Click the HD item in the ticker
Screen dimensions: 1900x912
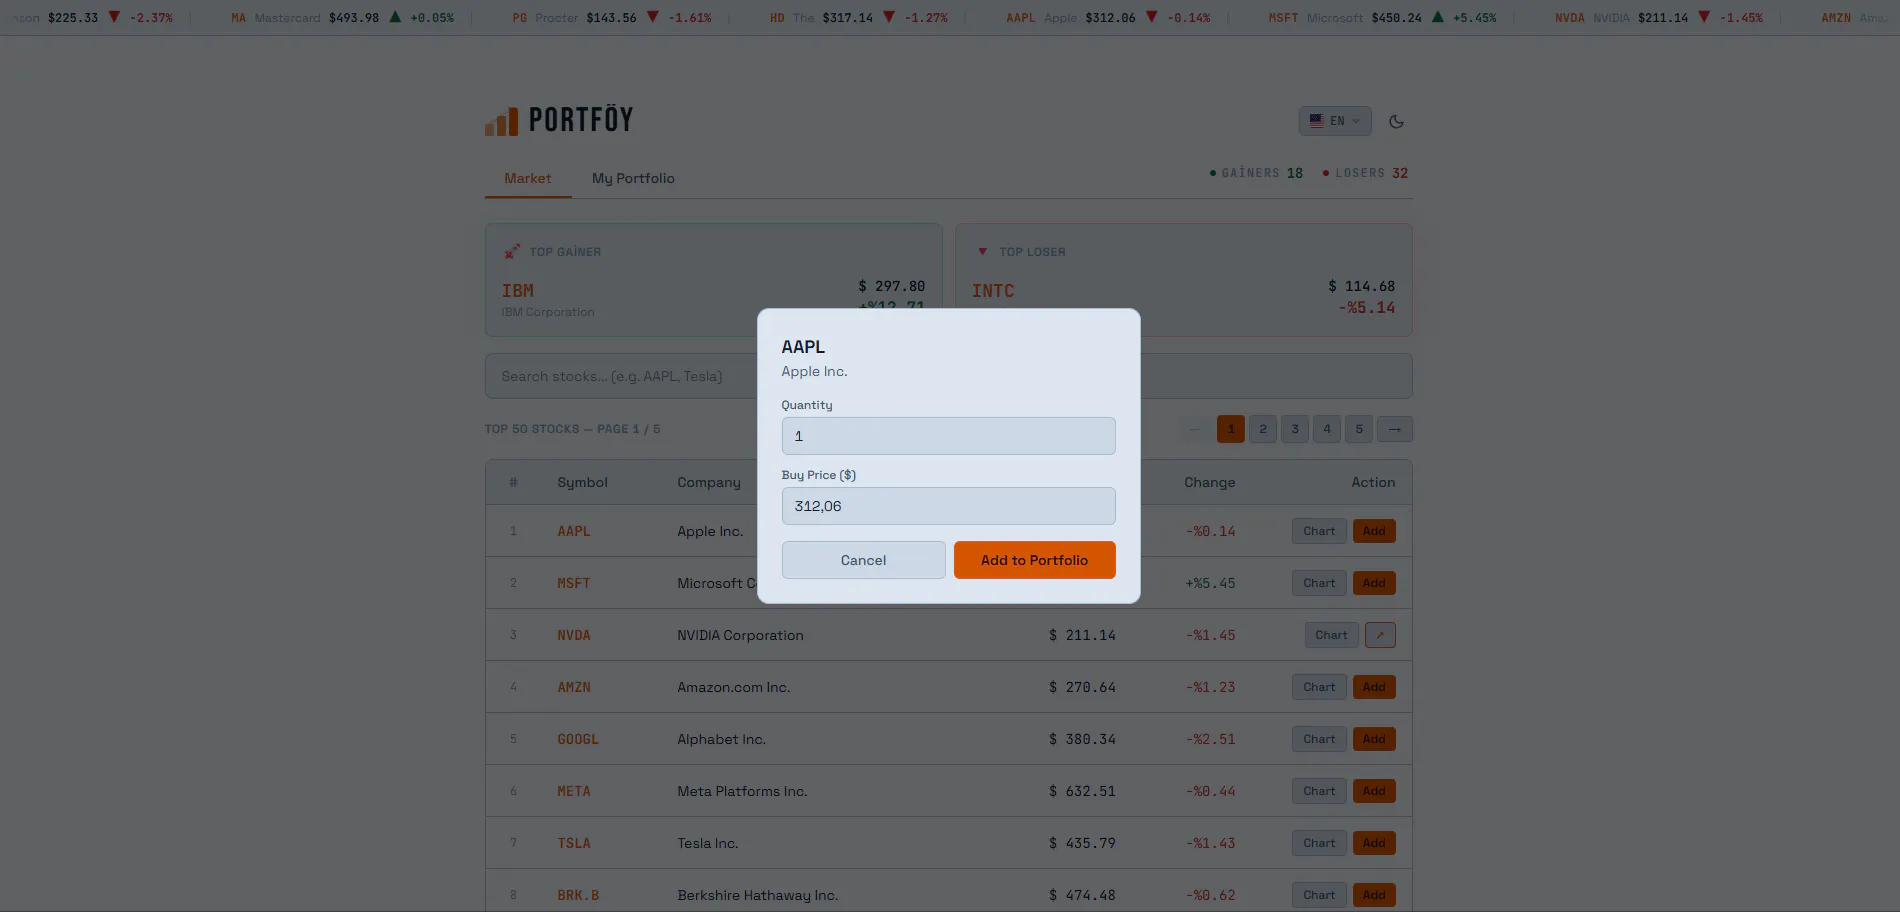859,18
